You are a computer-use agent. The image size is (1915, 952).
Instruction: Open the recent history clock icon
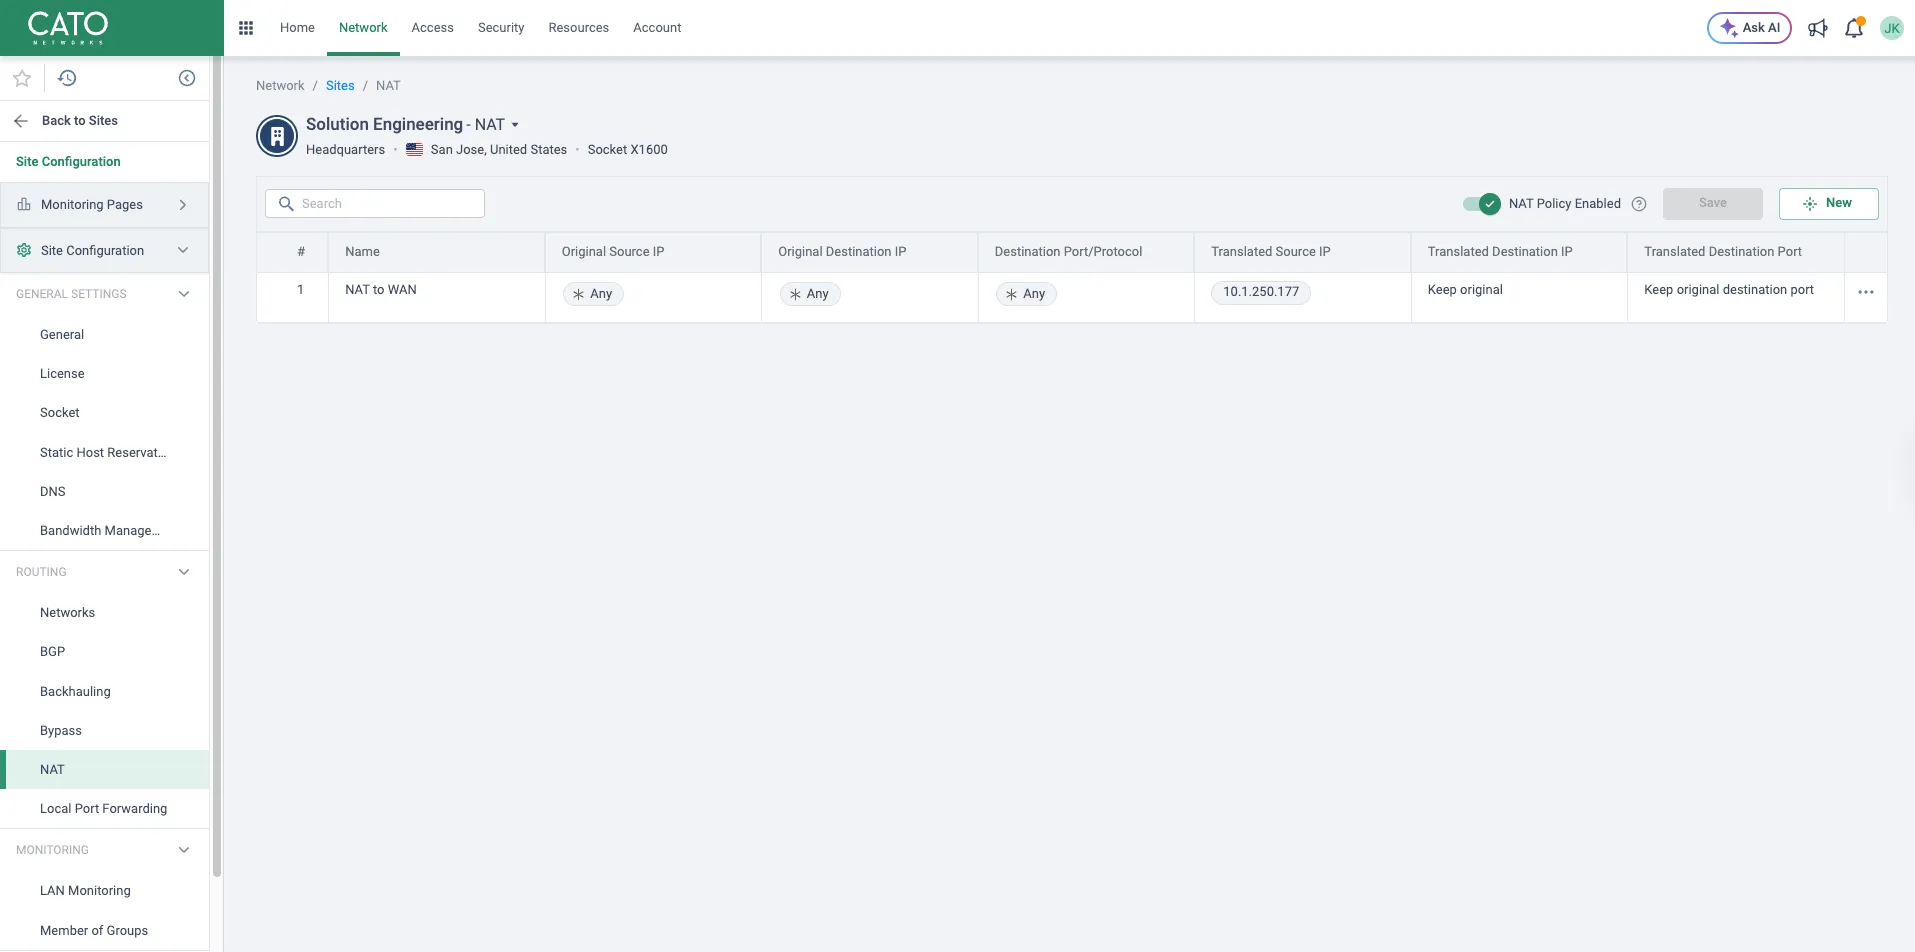pyautogui.click(x=67, y=78)
